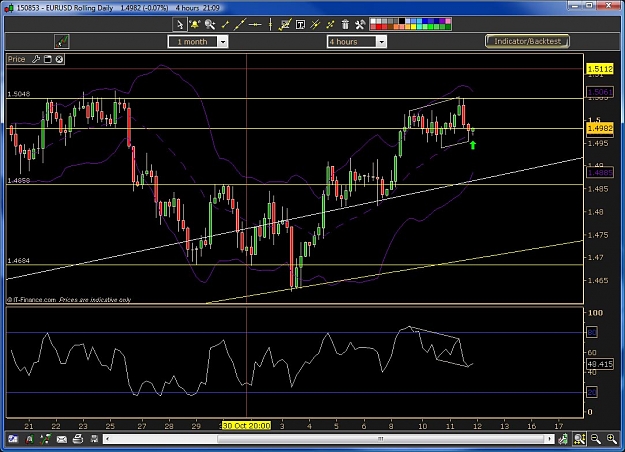625x452 pixels.
Task: Click the 1.4858 horizontal line label
Action: [x=19, y=181]
